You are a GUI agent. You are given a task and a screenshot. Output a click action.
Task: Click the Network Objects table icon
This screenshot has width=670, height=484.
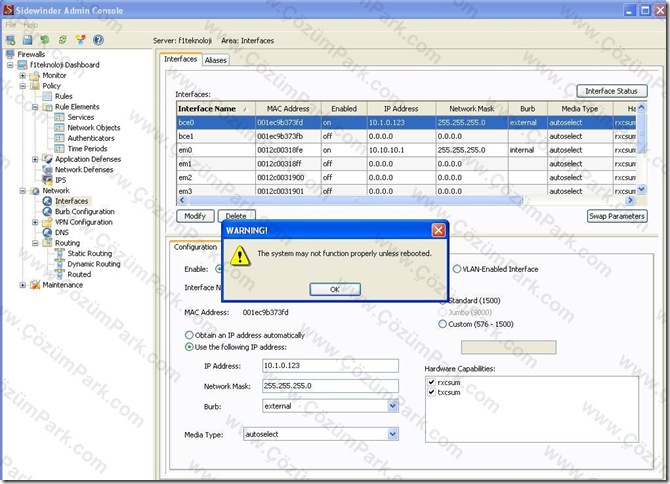[x=60, y=128]
